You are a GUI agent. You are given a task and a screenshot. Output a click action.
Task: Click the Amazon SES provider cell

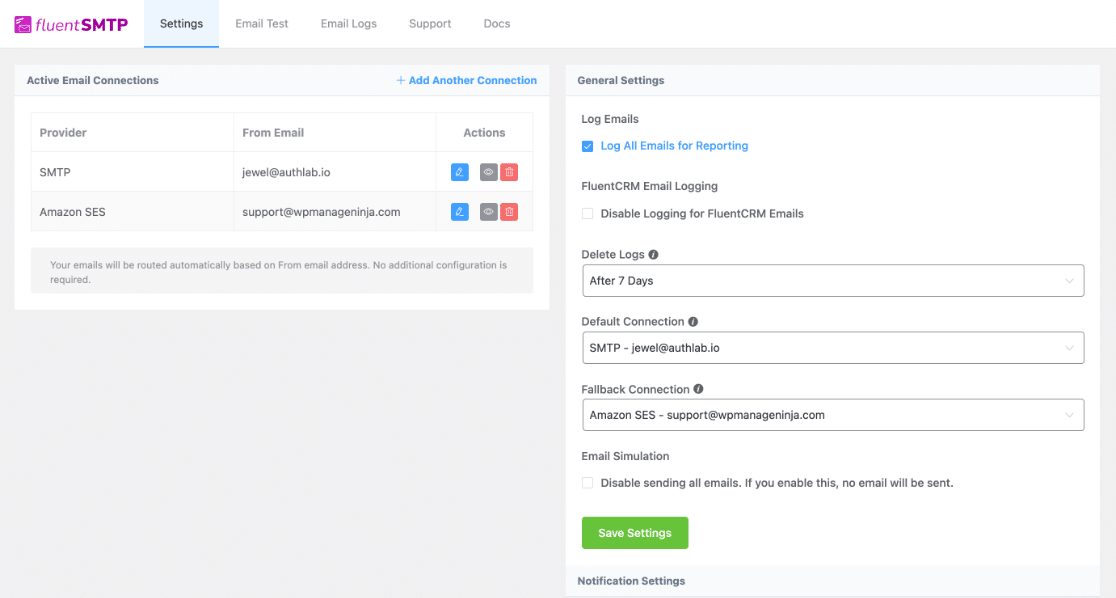tap(132, 212)
